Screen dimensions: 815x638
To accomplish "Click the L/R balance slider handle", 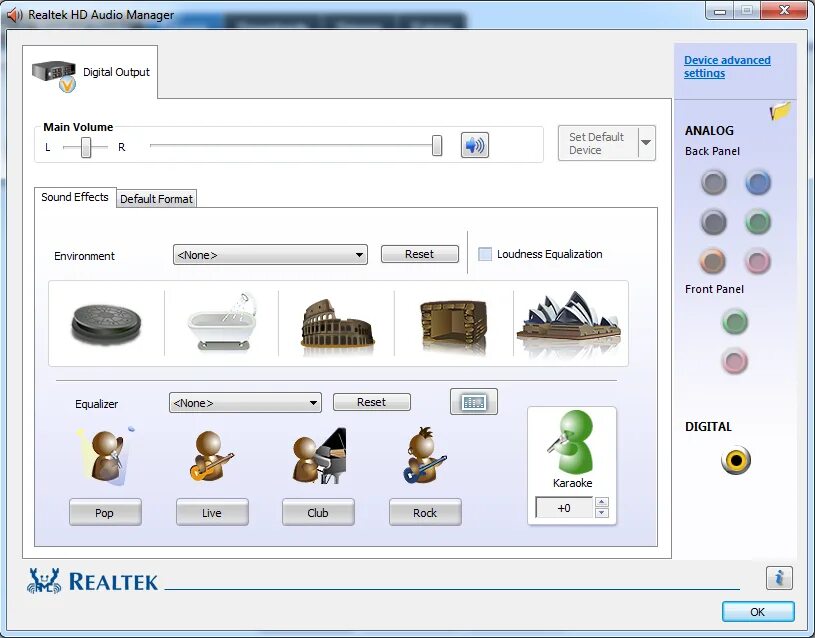I will pyautogui.click(x=86, y=147).
